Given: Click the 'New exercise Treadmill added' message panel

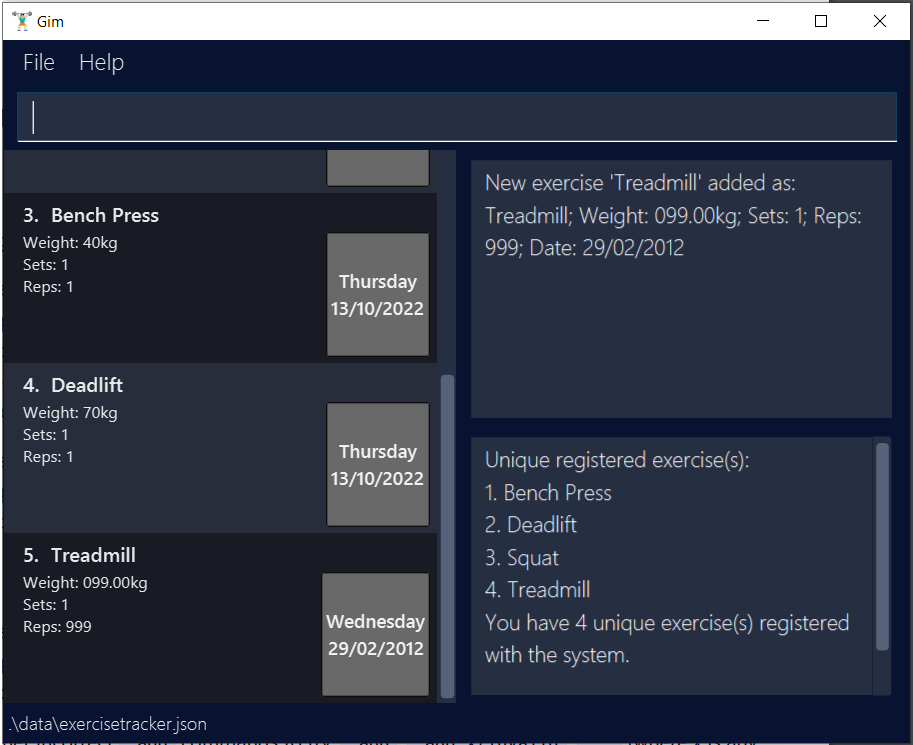Looking at the screenshot, I should click(x=680, y=288).
